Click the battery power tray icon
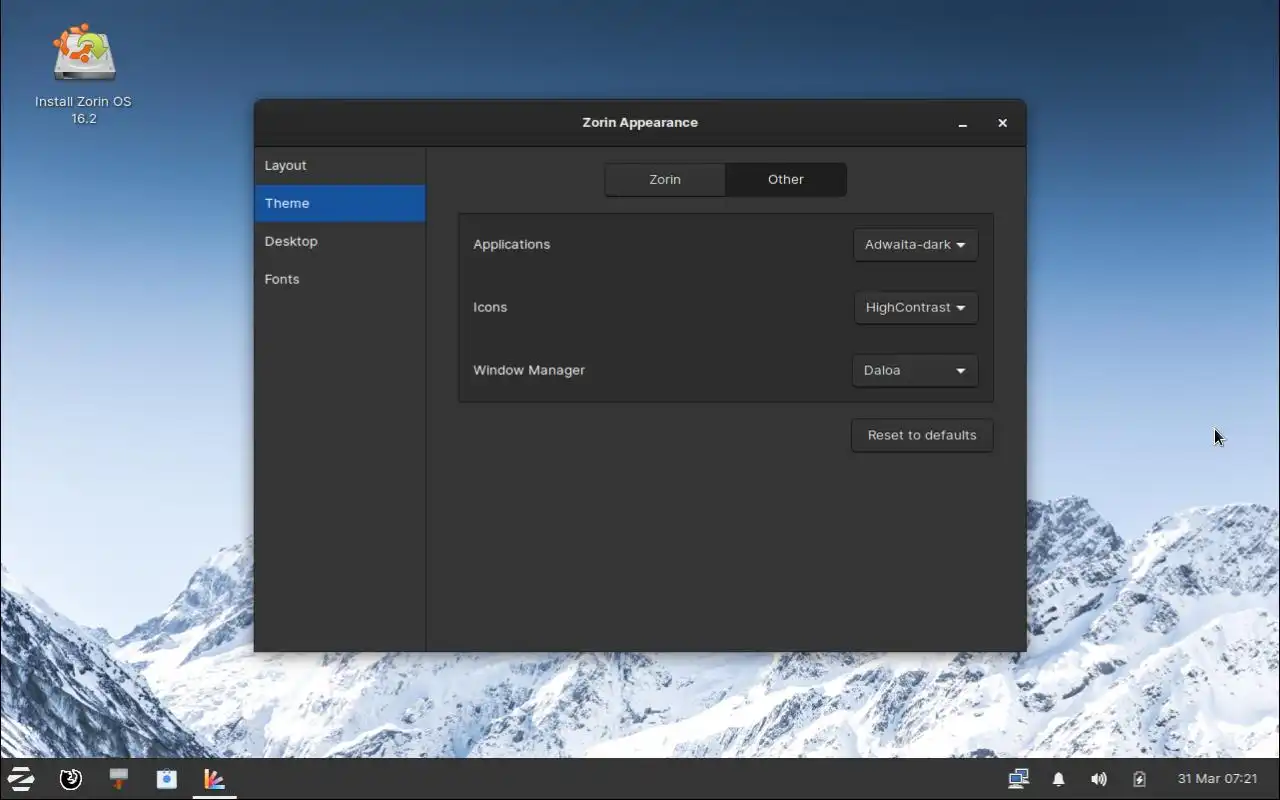Image resolution: width=1280 pixels, height=800 pixels. [1139, 779]
